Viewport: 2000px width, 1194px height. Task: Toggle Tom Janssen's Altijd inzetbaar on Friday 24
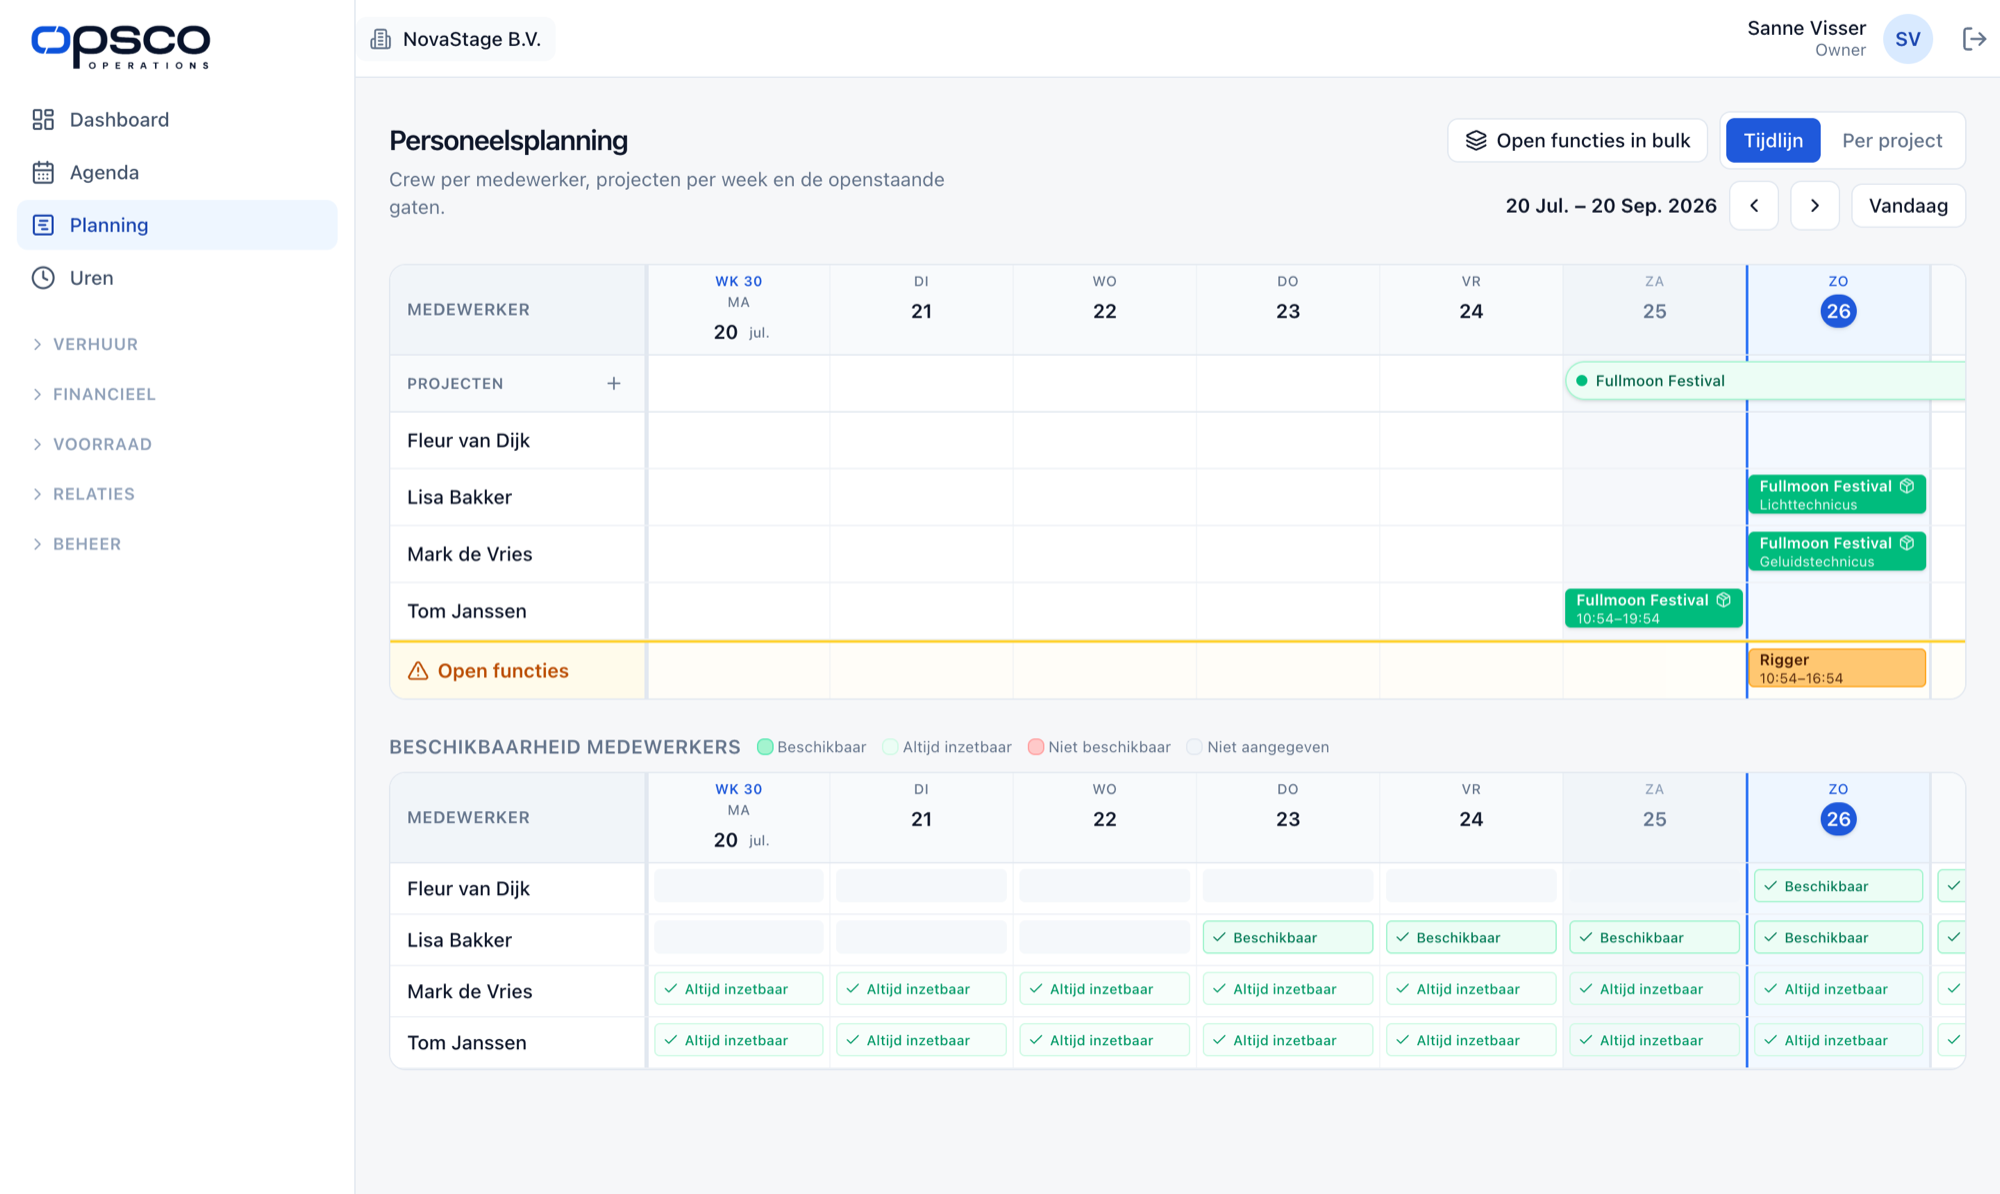tap(1471, 1040)
